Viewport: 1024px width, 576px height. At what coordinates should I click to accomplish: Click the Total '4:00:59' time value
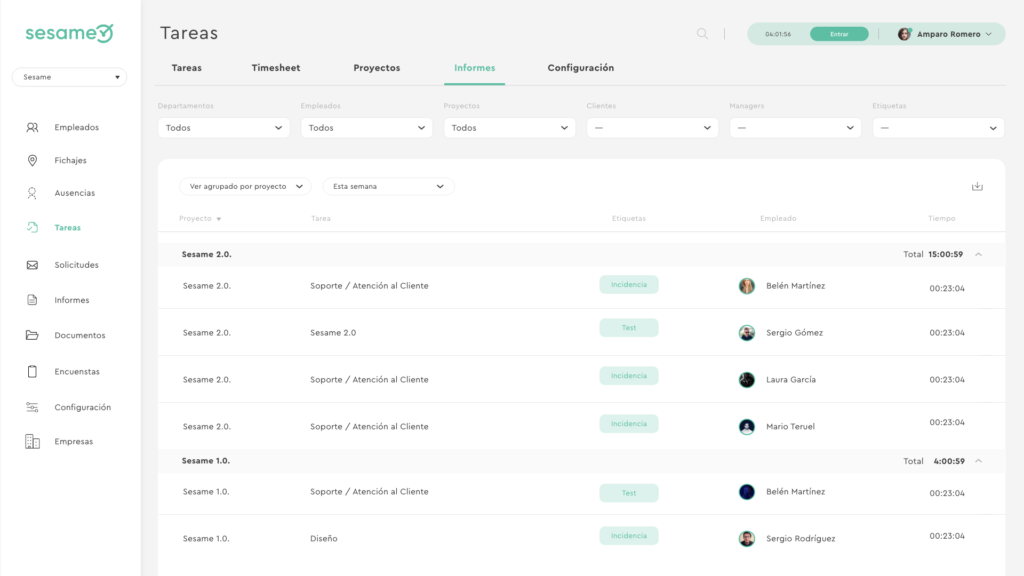pos(949,460)
